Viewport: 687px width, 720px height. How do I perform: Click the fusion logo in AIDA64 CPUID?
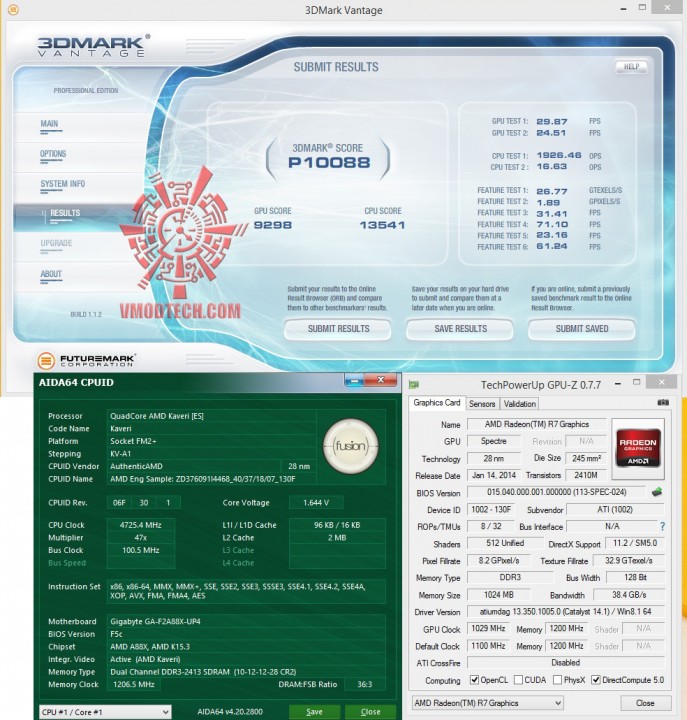pos(351,446)
